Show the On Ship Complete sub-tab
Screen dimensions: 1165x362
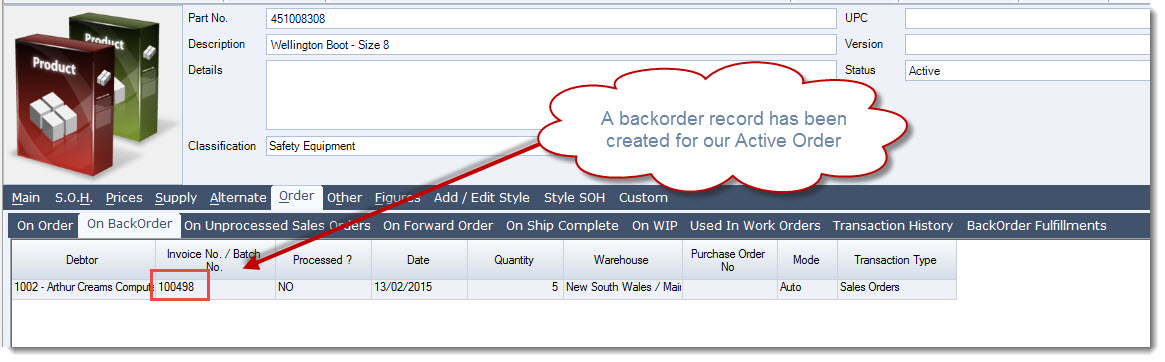pyautogui.click(x=562, y=225)
